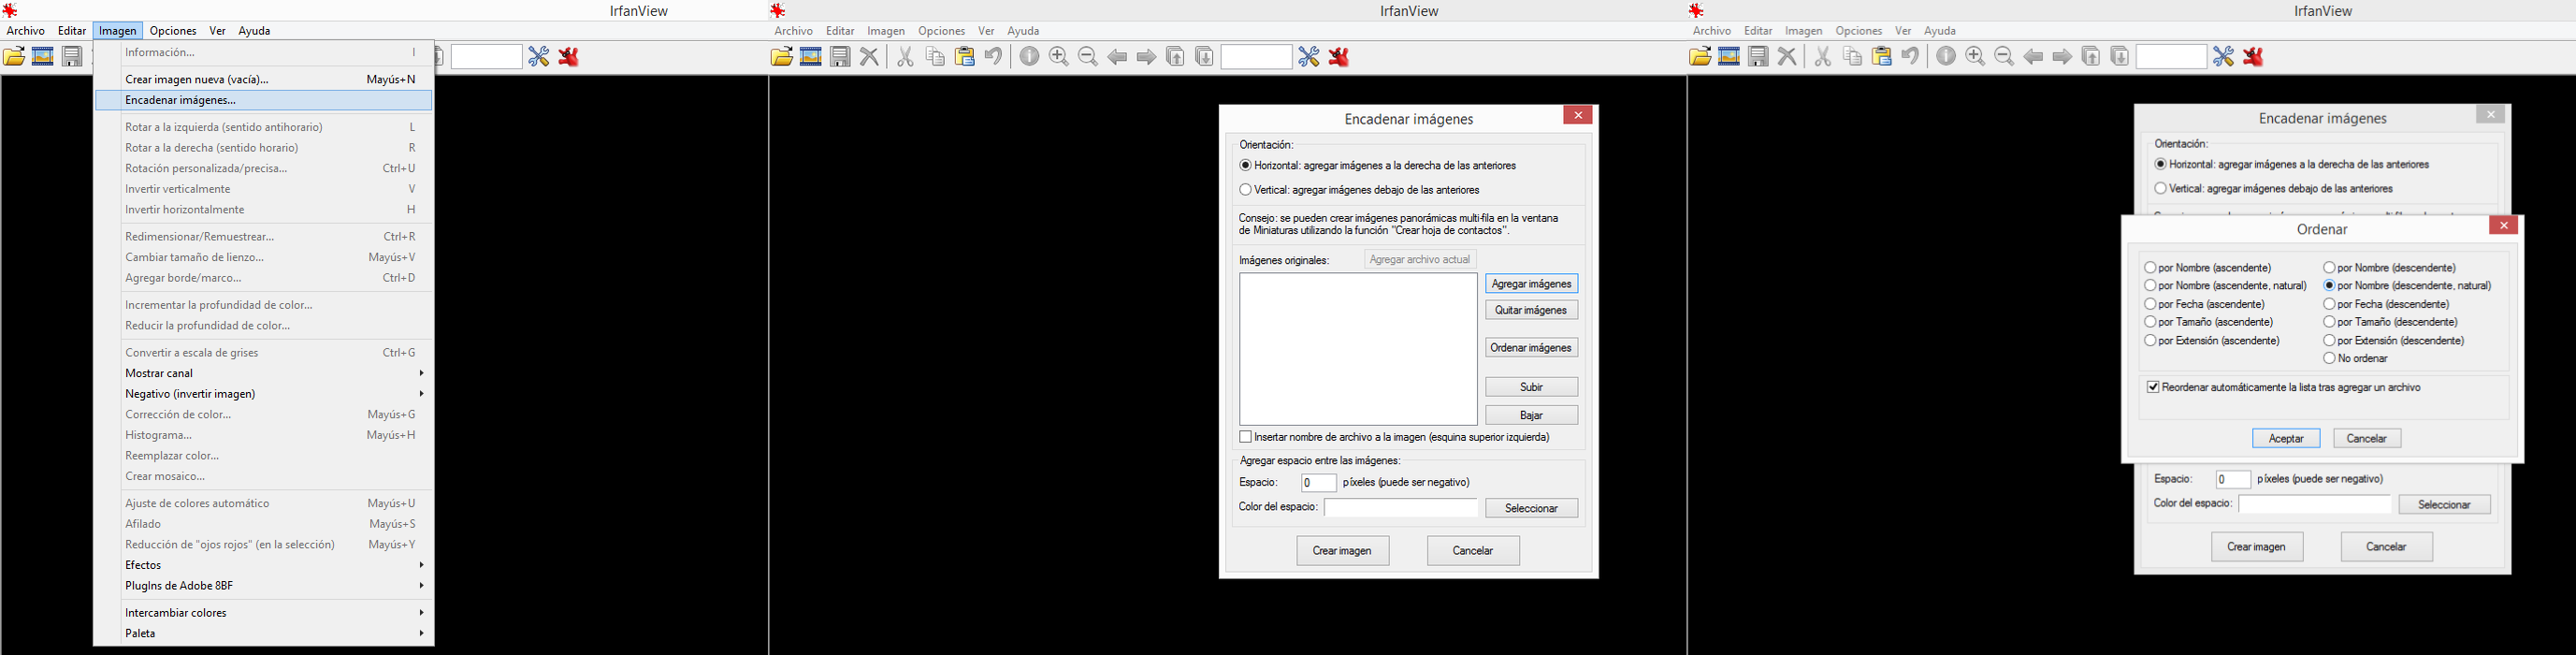
Task: Select 'por Fecha (descendente)' sort option
Action: point(2329,304)
